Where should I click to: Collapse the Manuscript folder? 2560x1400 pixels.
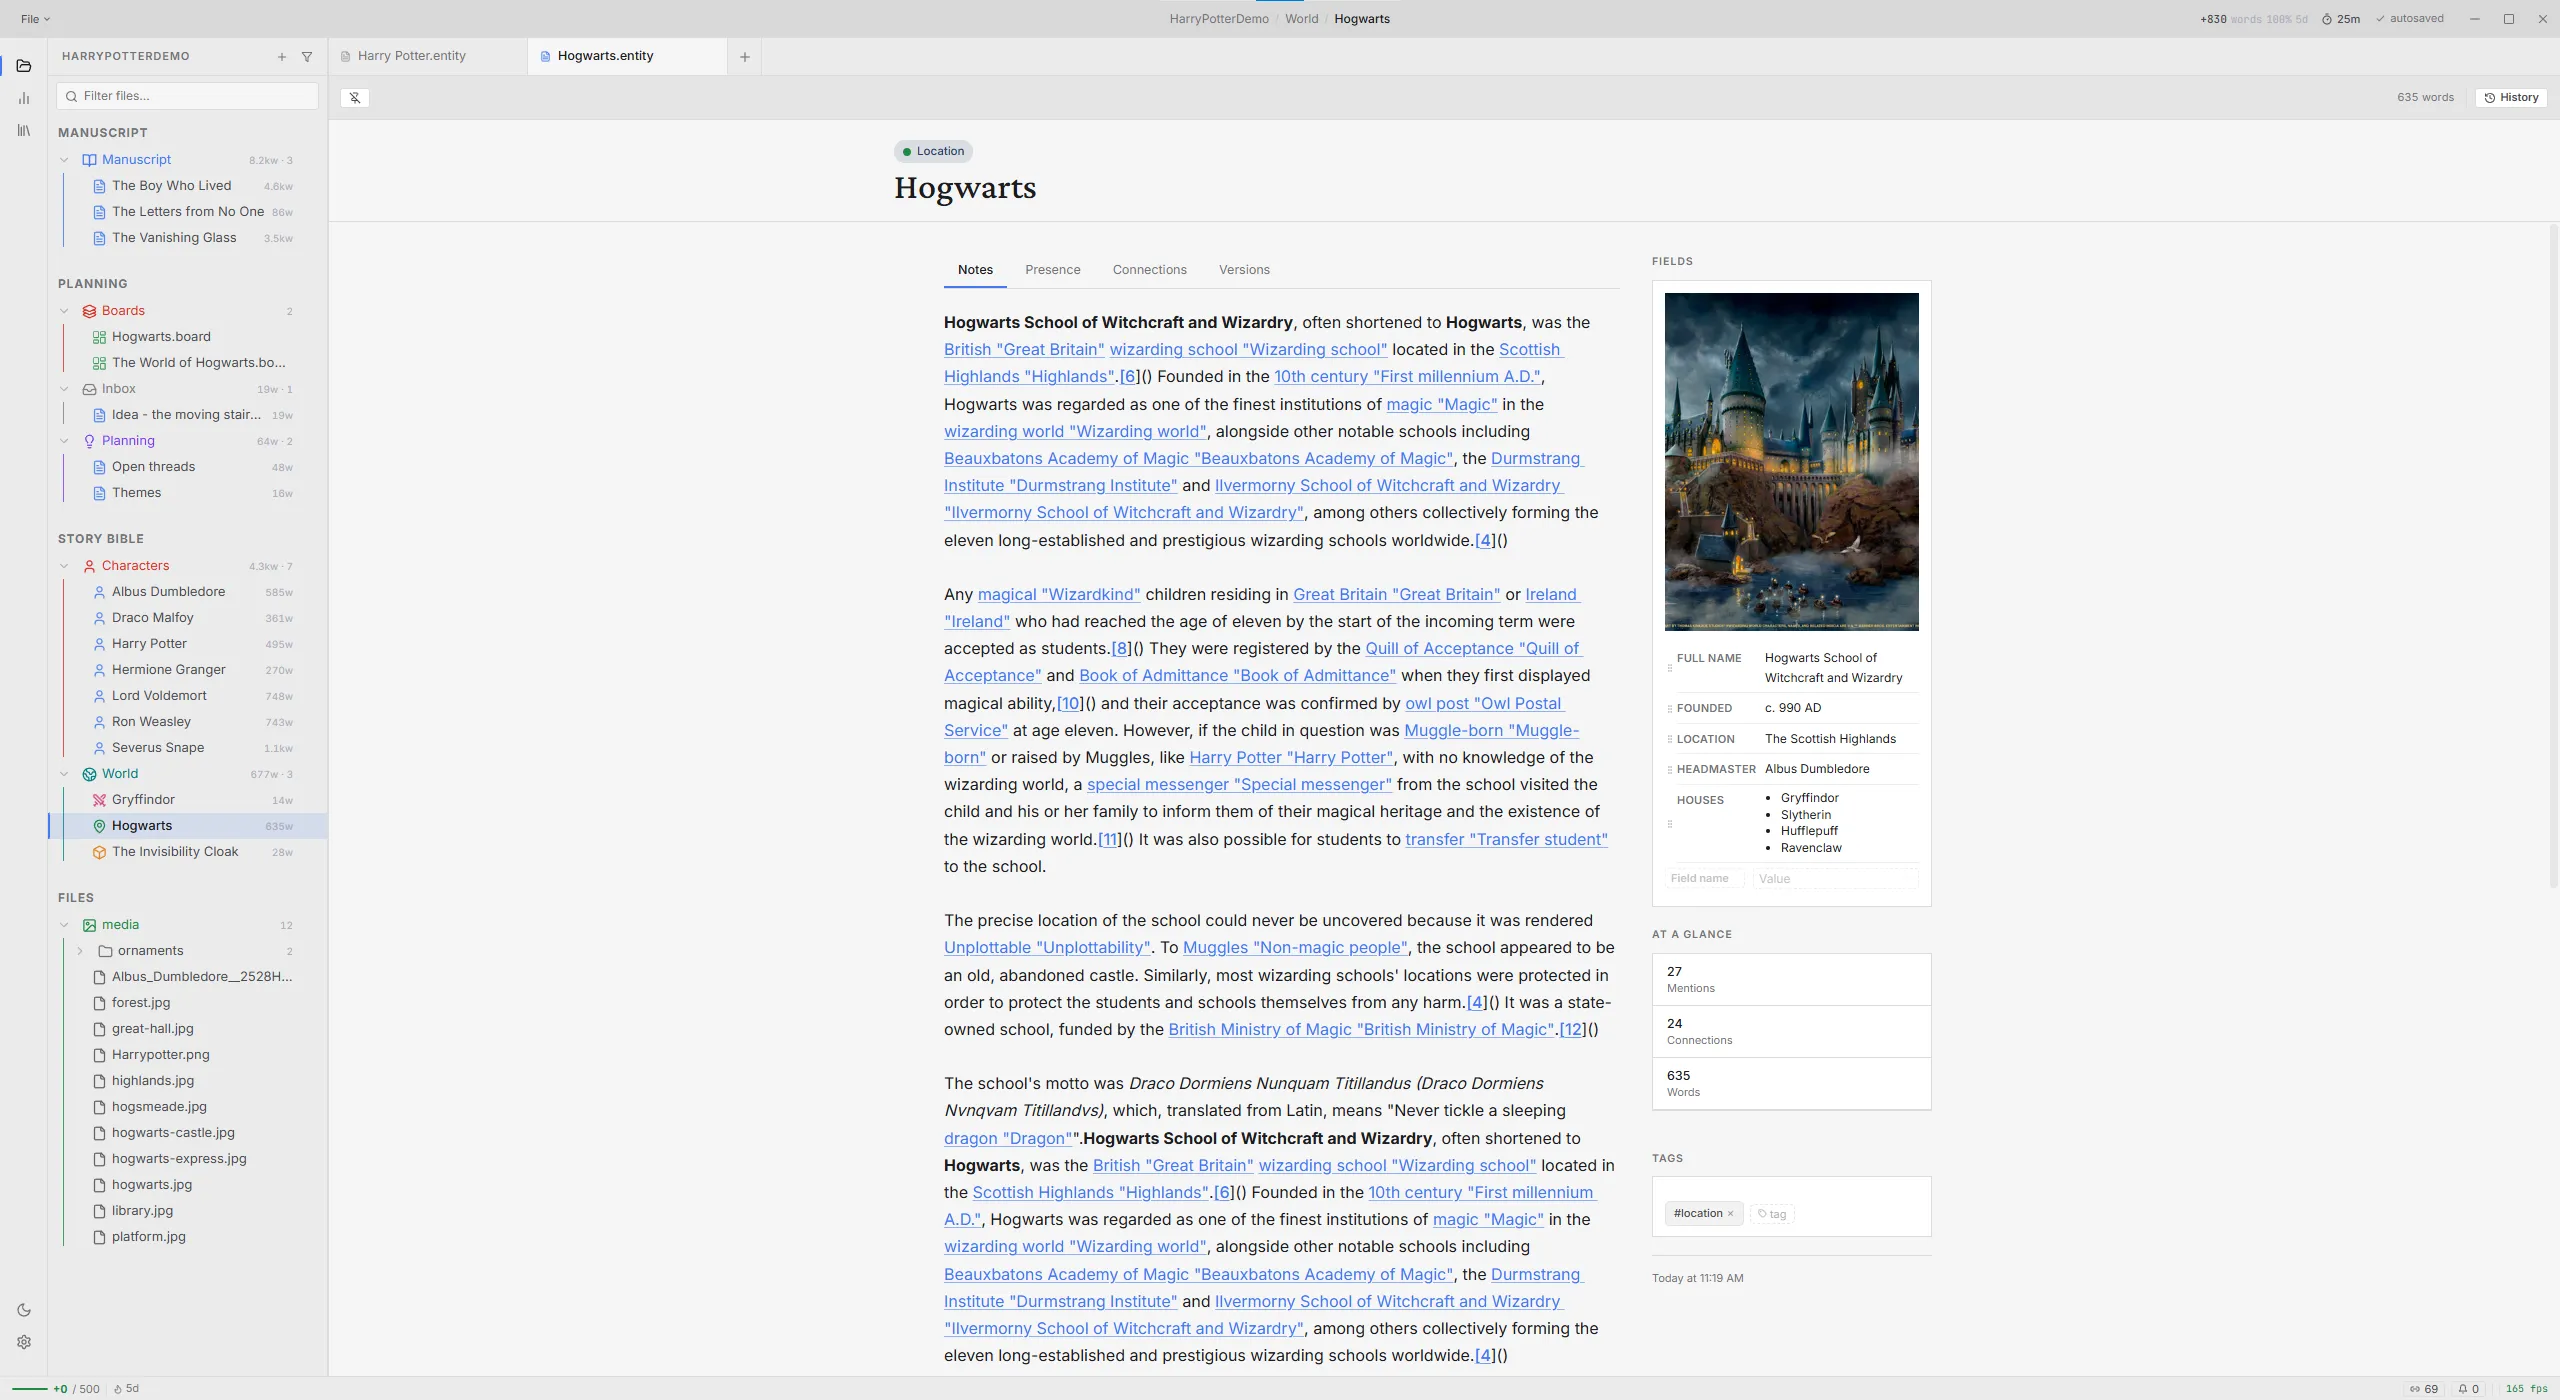tap(65, 160)
